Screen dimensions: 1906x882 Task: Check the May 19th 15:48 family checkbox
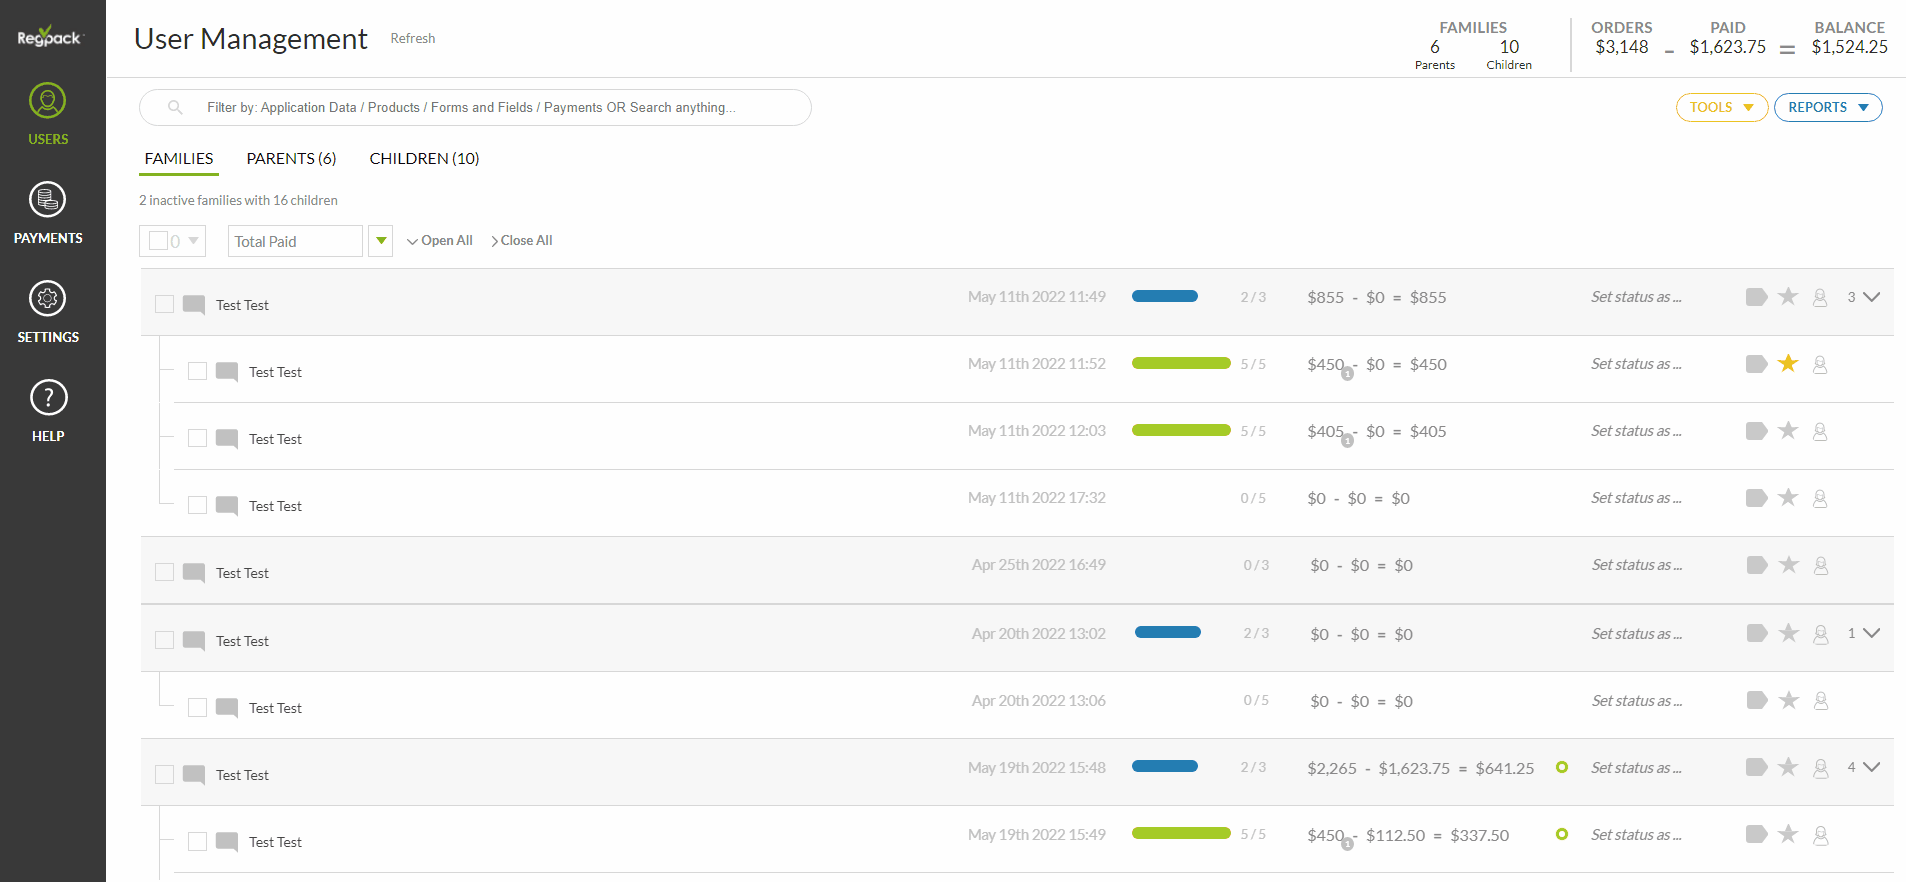tap(165, 774)
